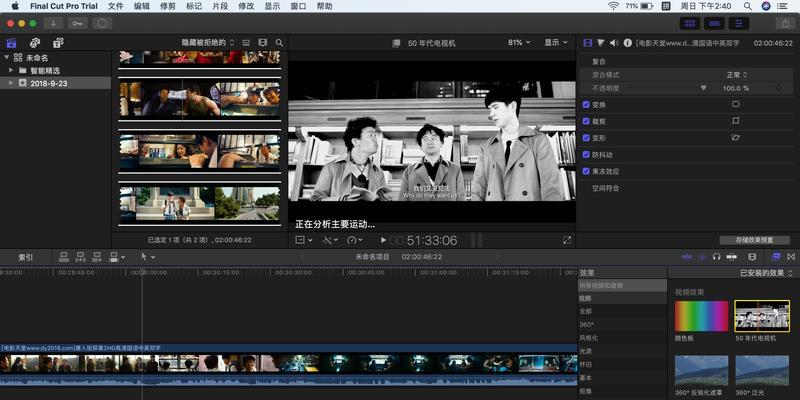Image resolution: width=800 pixels, height=400 pixels.
Task: Open the Keyword Editor key icon
Action: 78,23
